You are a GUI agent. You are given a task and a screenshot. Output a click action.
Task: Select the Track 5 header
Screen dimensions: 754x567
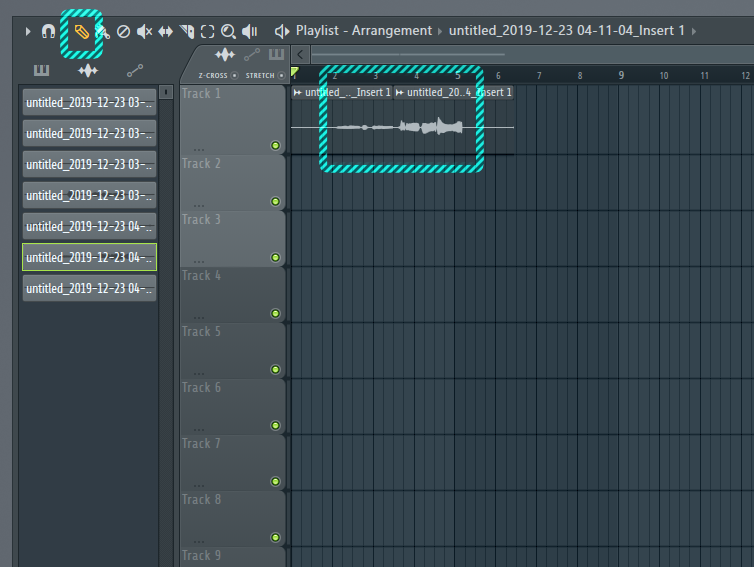233,351
